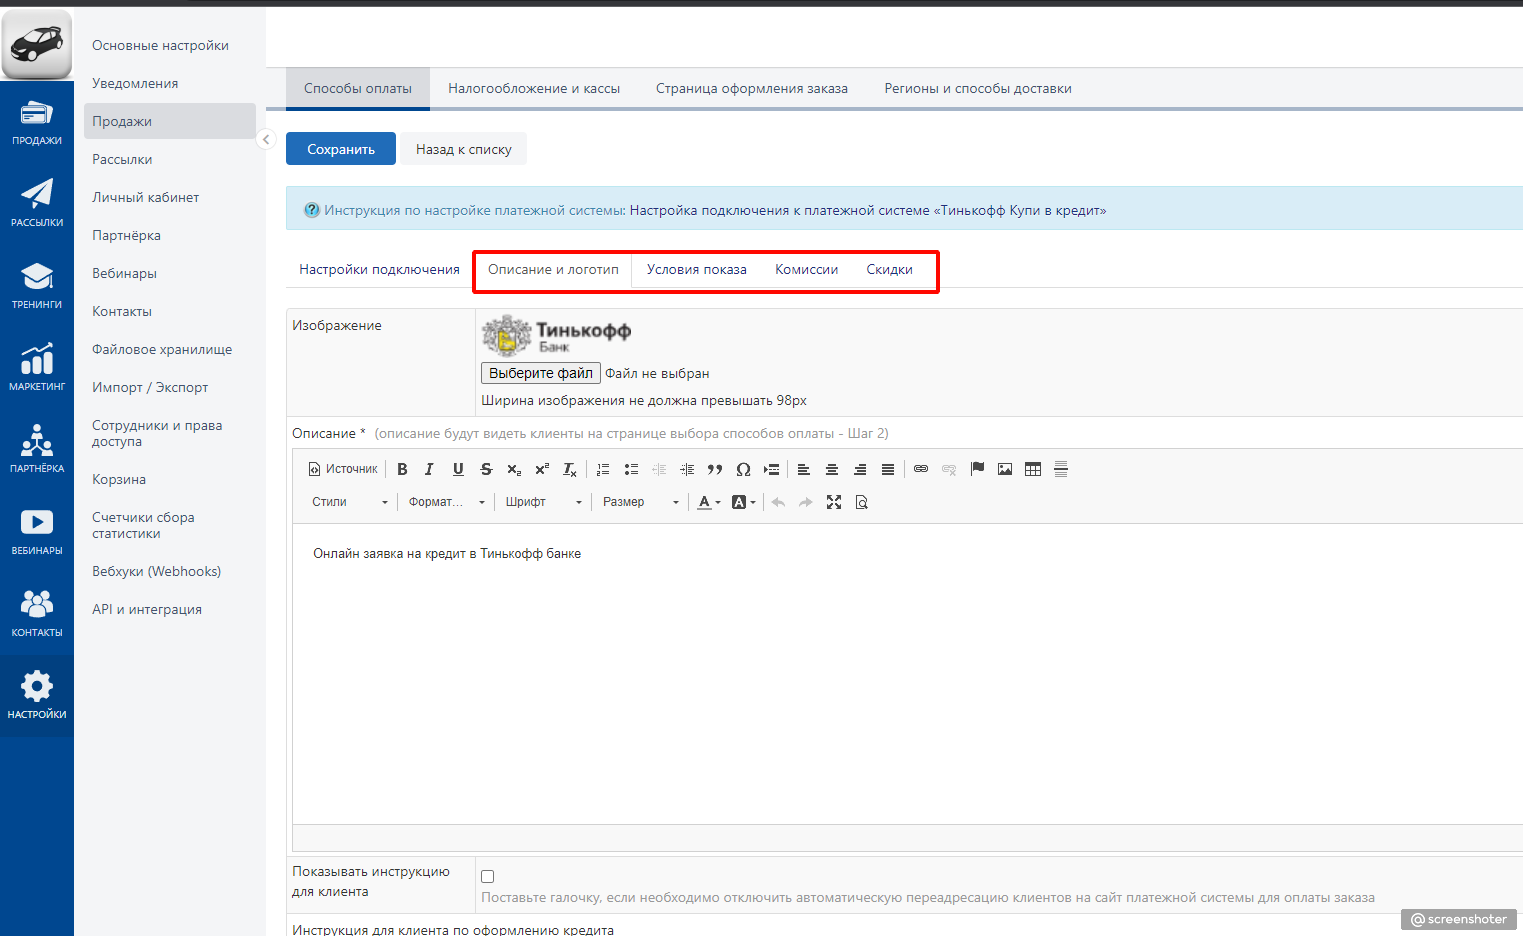Insert a numbered list in the editor
Viewport: 1523px width, 936px height.
coord(603,469)
